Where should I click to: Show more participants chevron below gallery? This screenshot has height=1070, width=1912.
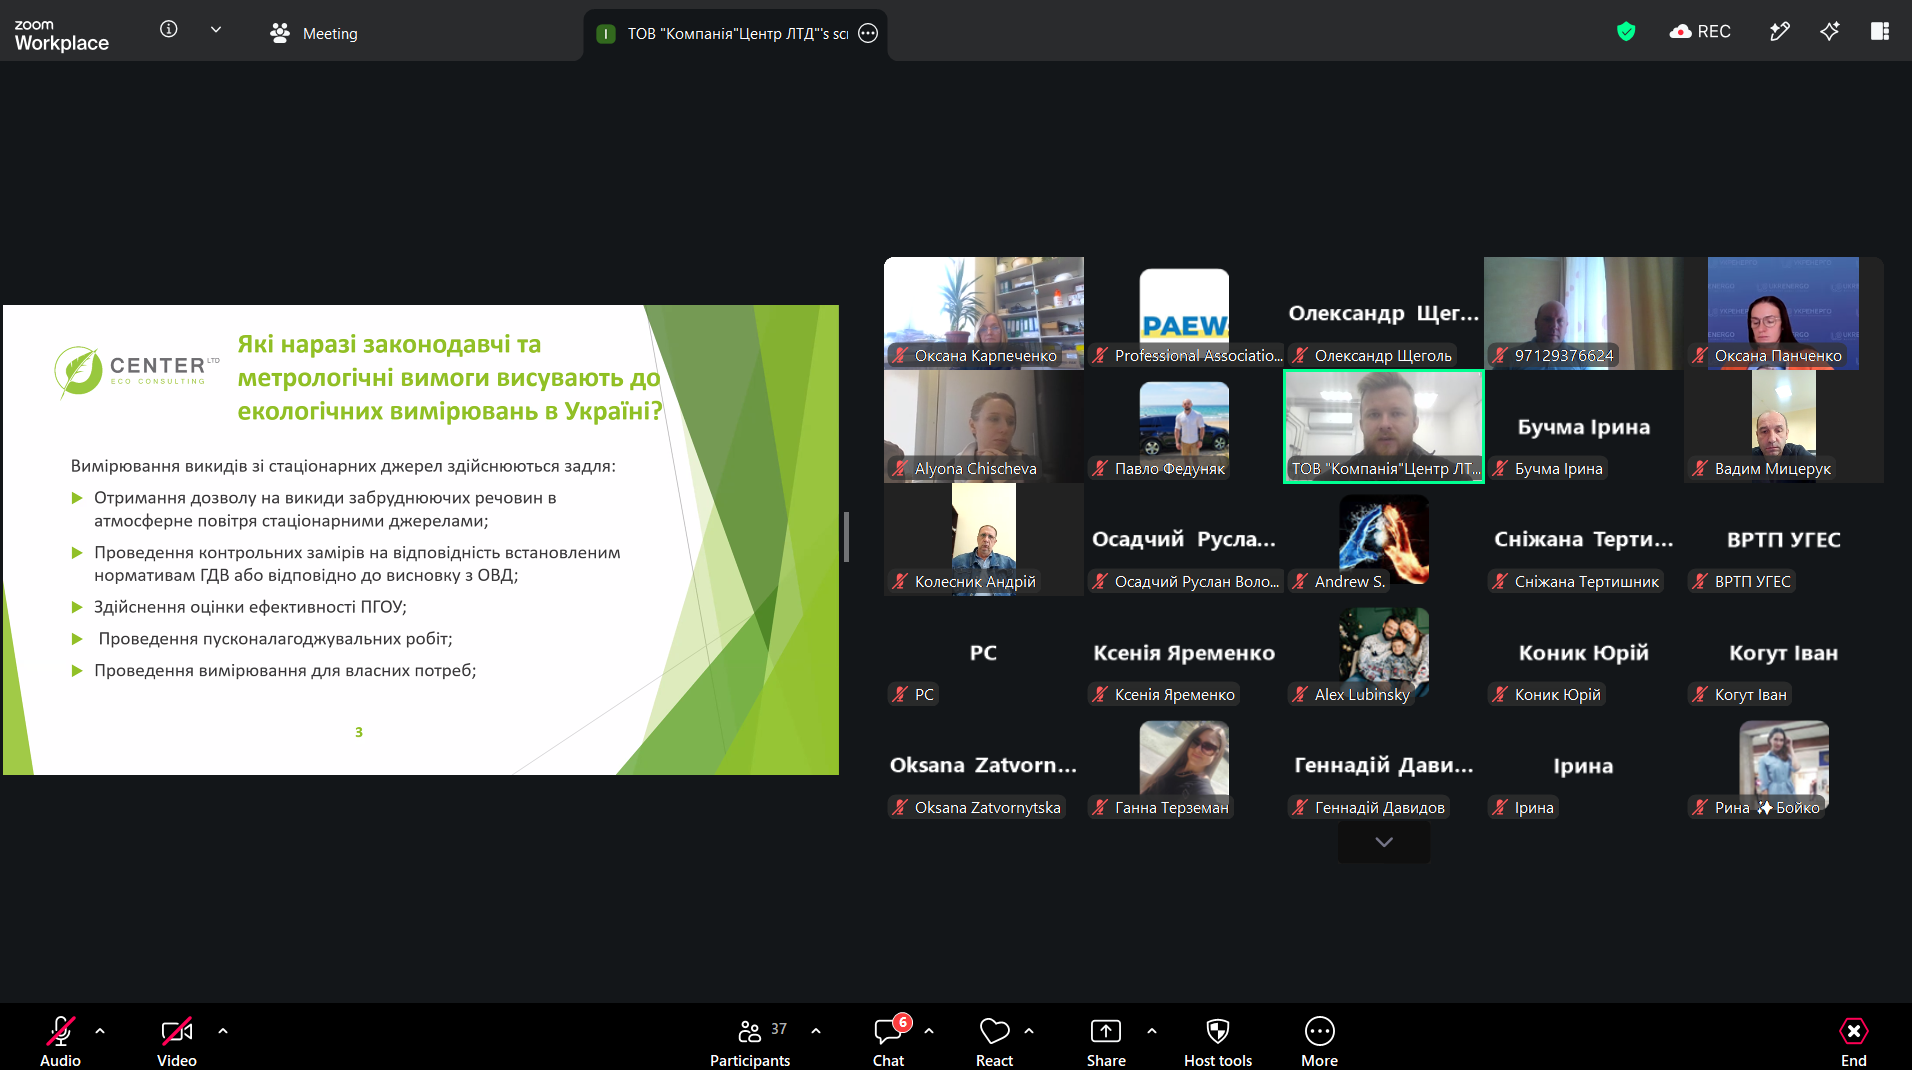click(1384, 842)
